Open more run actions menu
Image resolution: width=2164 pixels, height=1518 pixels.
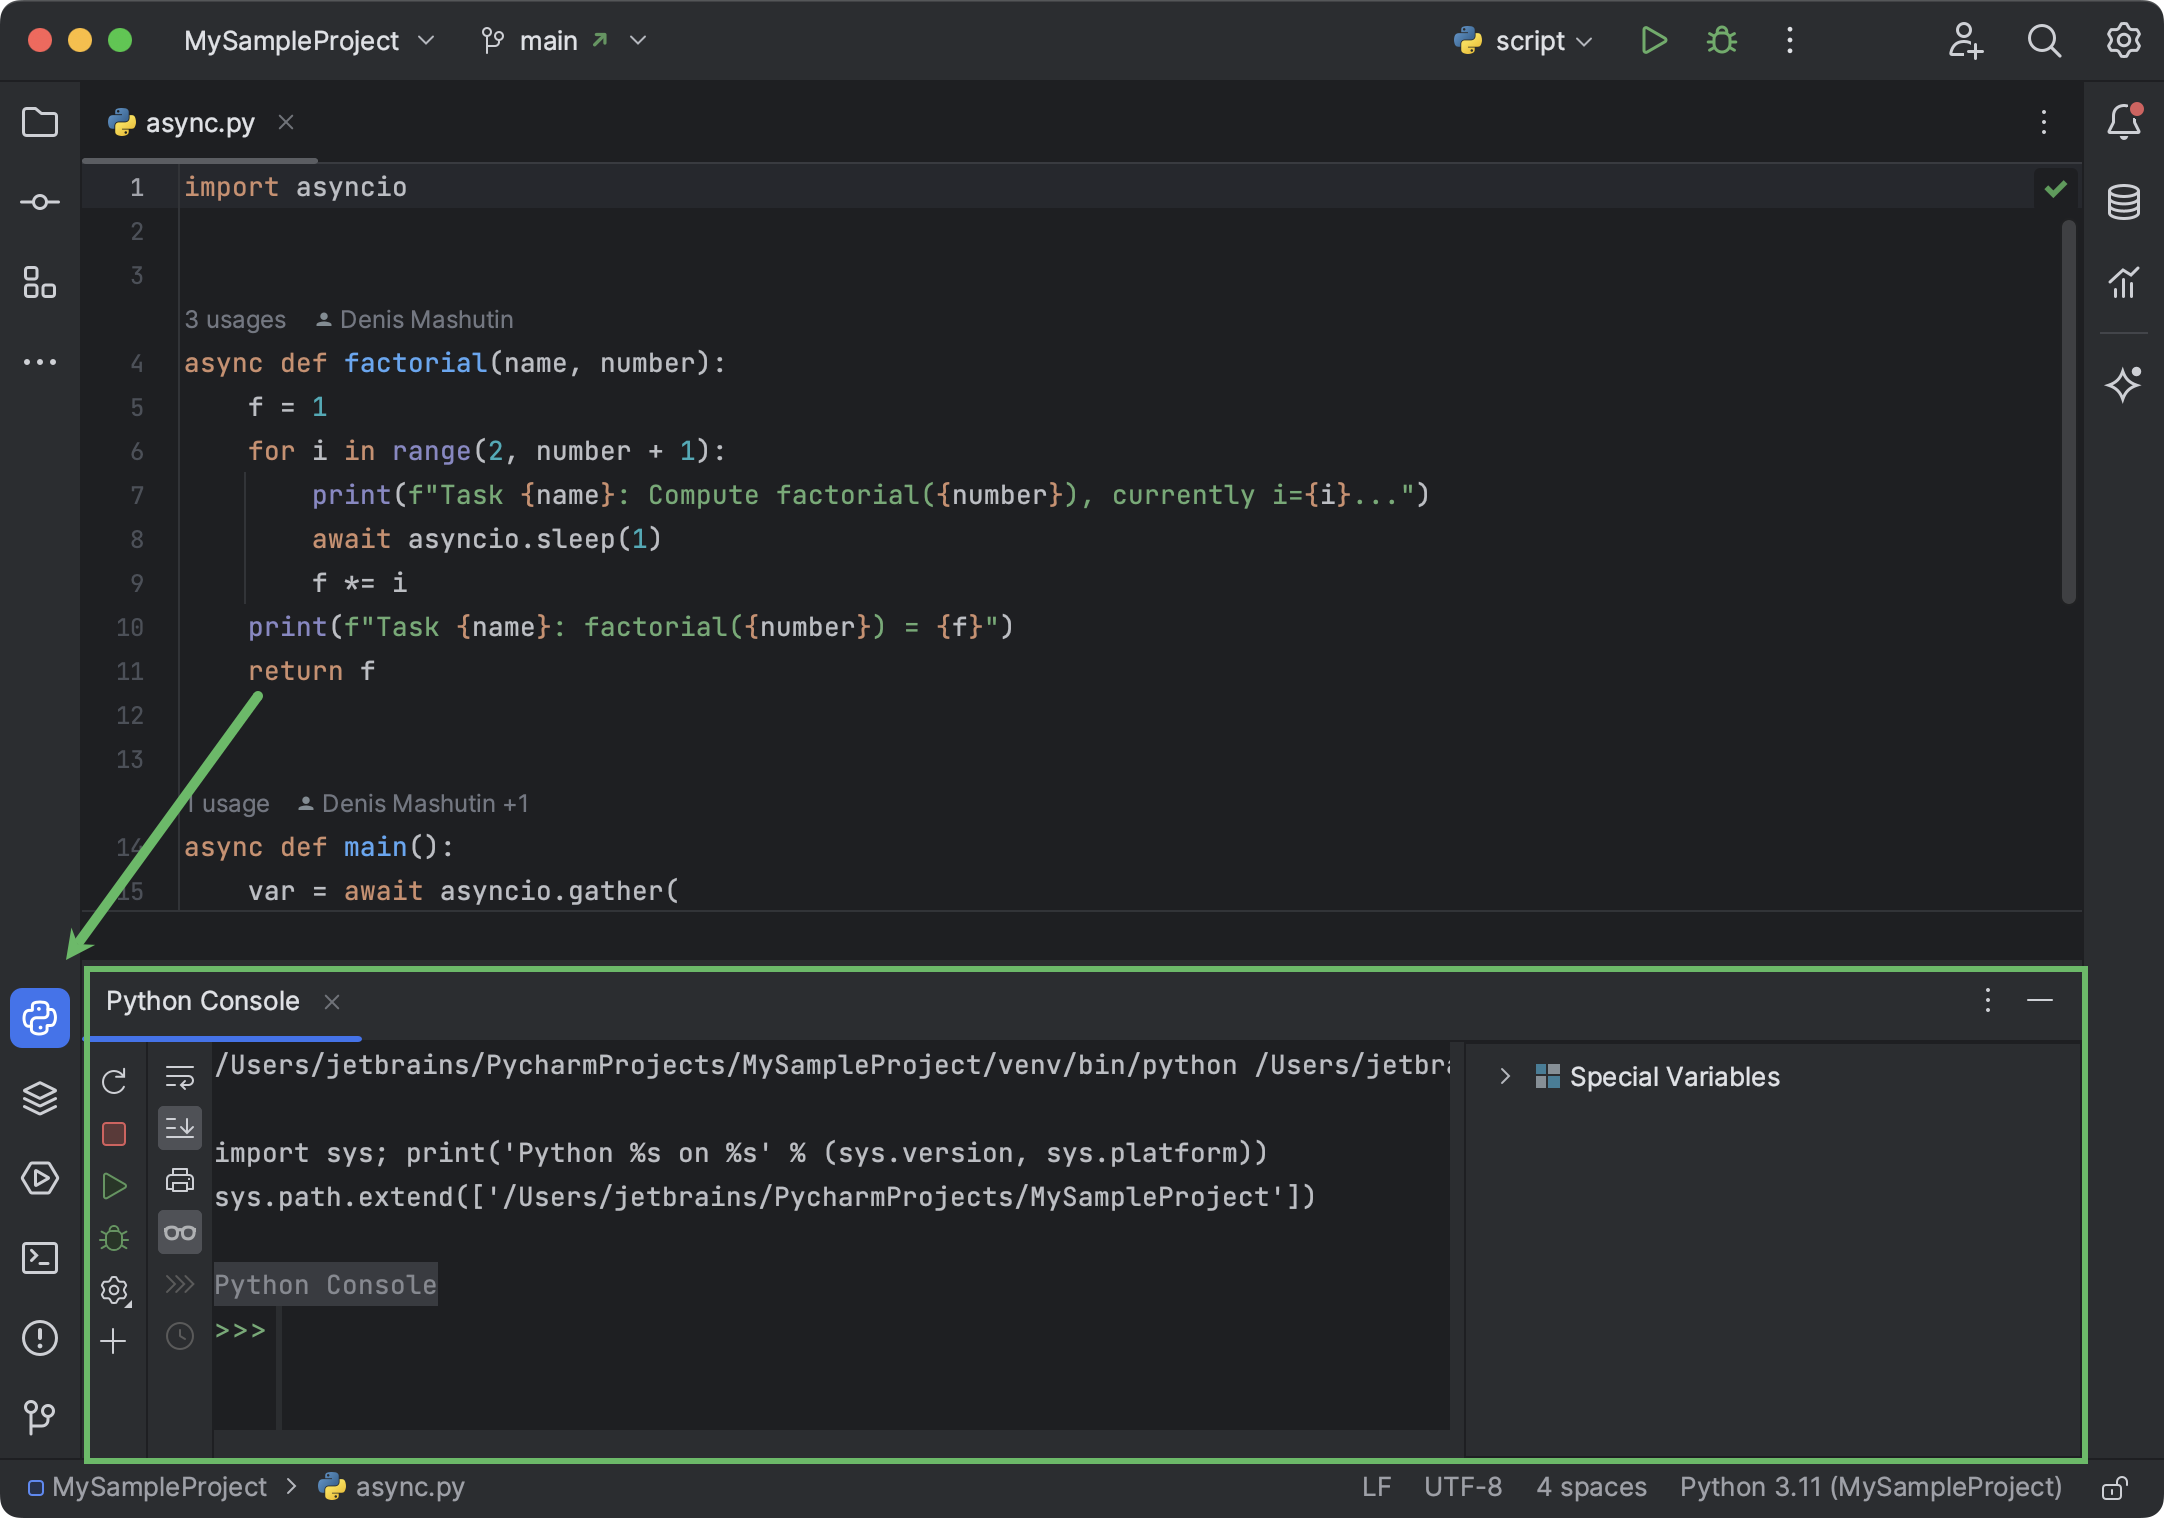click(x=1790, y=41)
